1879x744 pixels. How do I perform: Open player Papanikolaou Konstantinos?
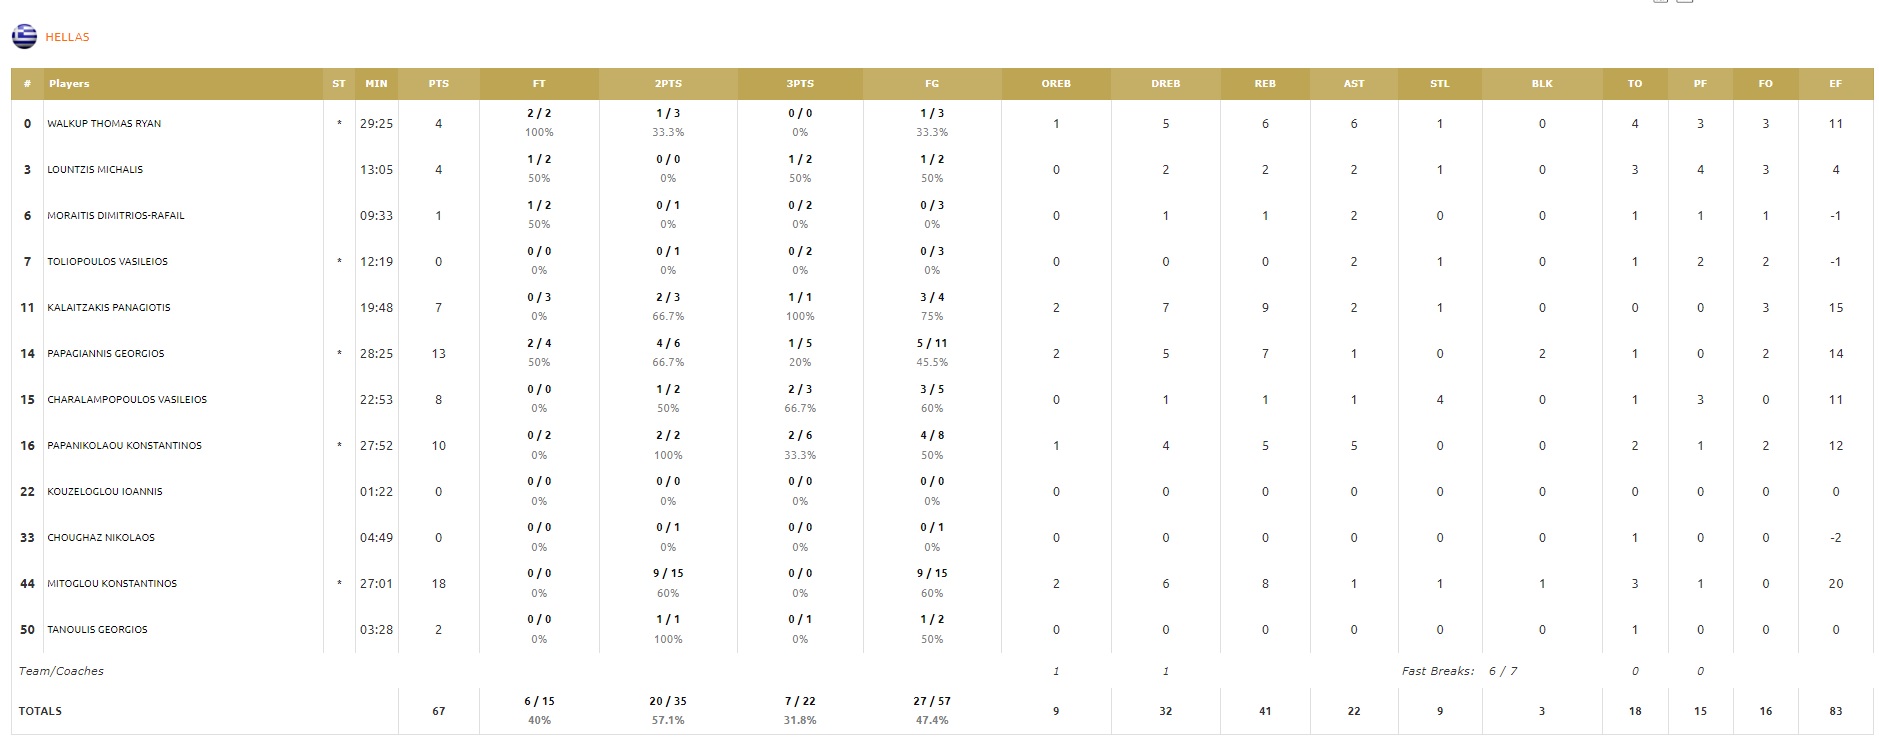coord(124,446)
